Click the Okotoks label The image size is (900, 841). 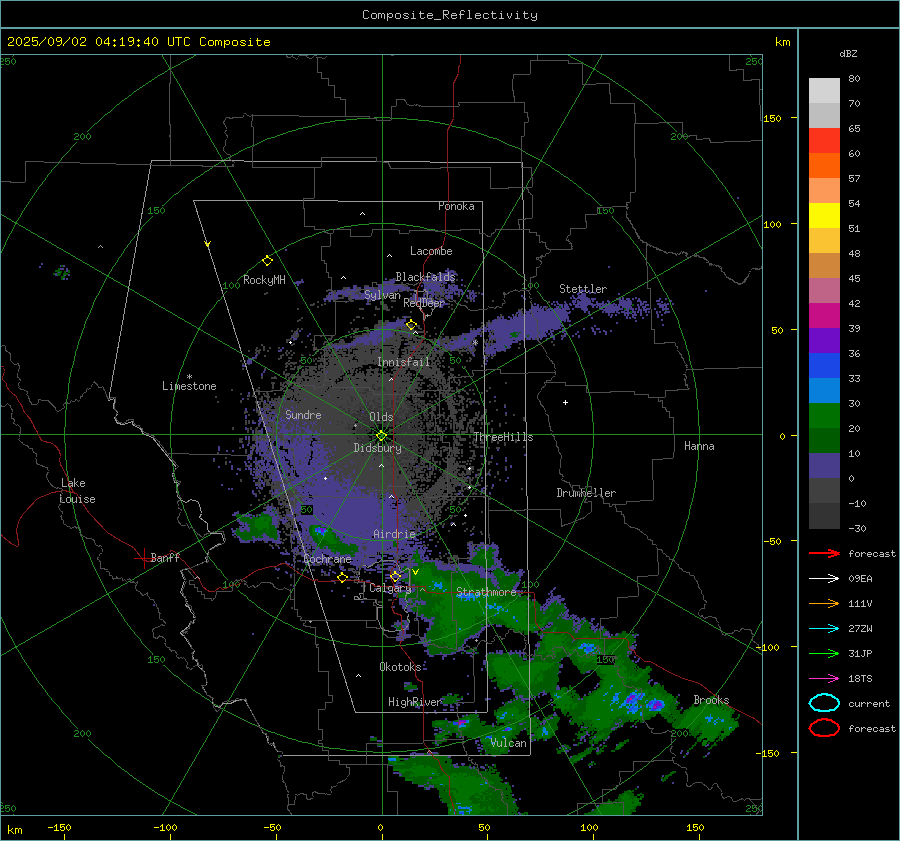401,667
